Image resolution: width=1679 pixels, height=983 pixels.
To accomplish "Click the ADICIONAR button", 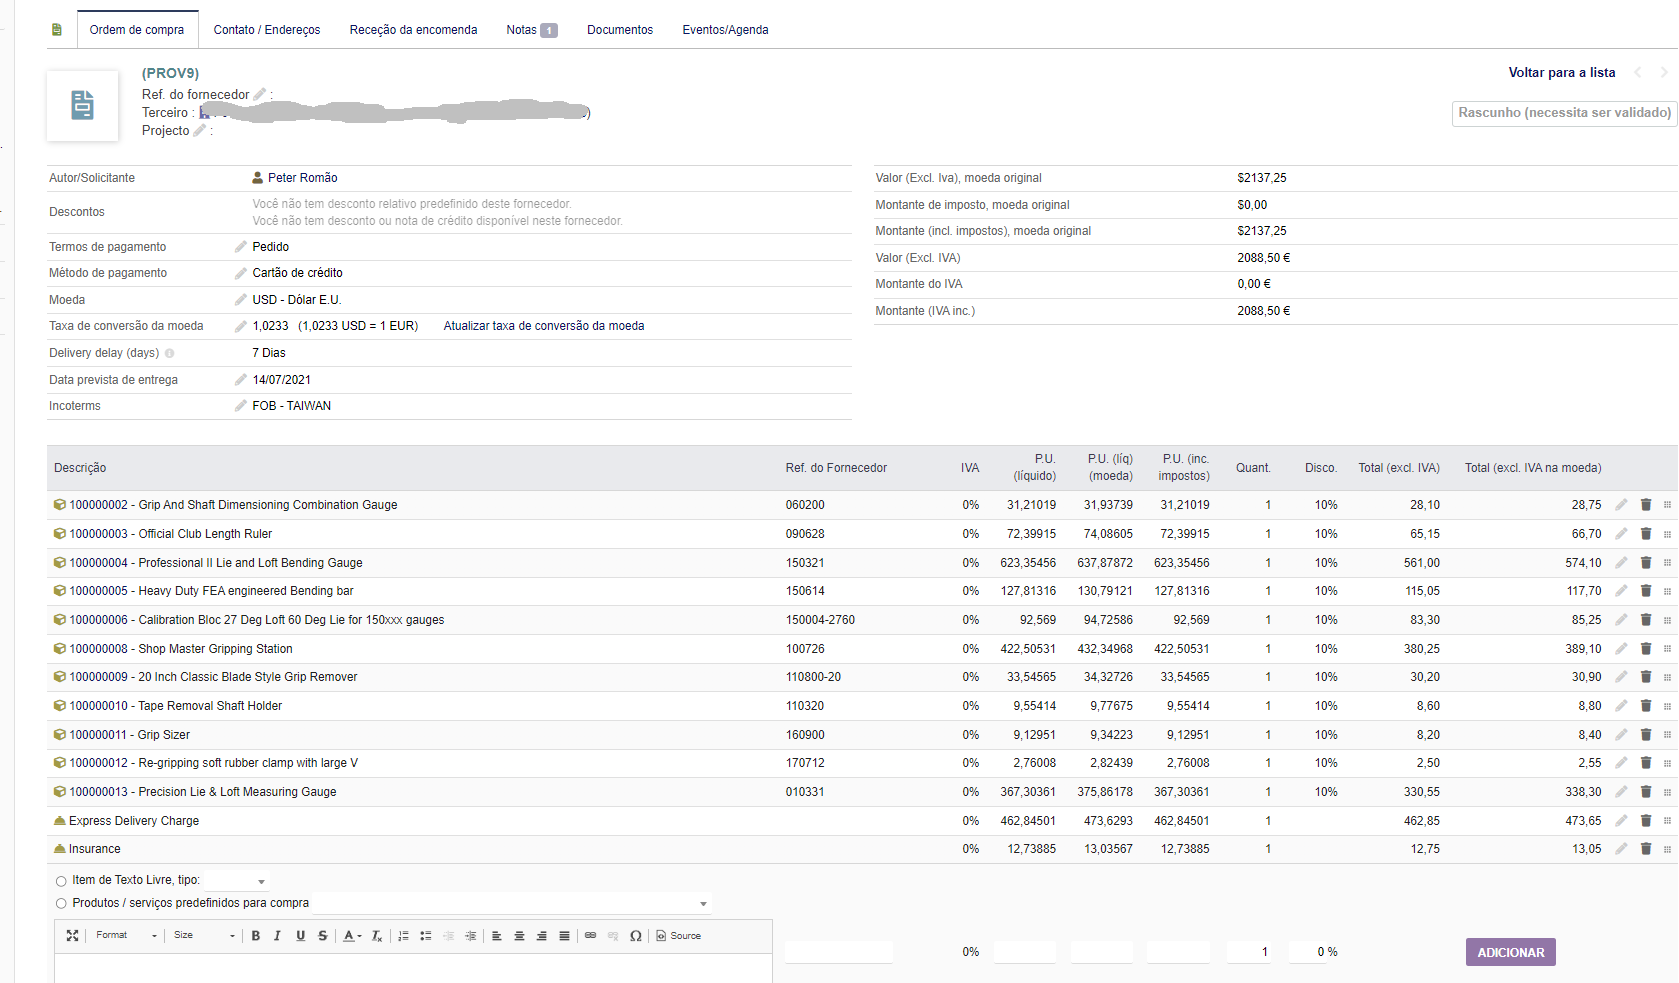I will coord(1510,953).
